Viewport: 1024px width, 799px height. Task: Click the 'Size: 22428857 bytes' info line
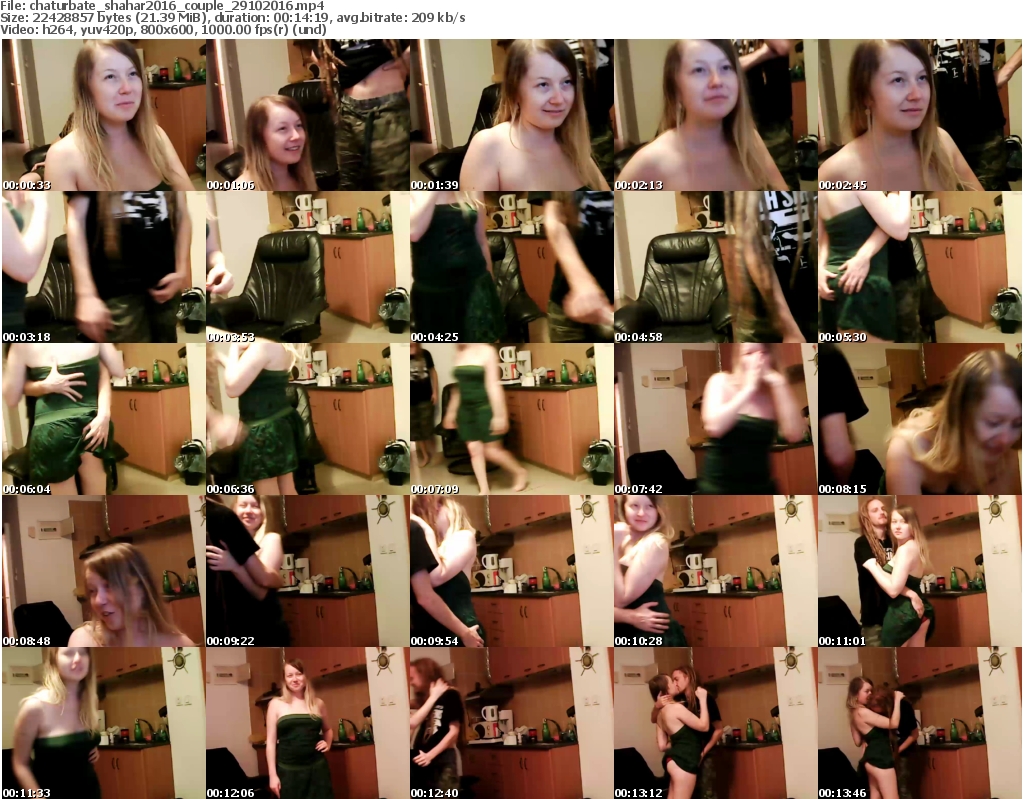point(232,18)
